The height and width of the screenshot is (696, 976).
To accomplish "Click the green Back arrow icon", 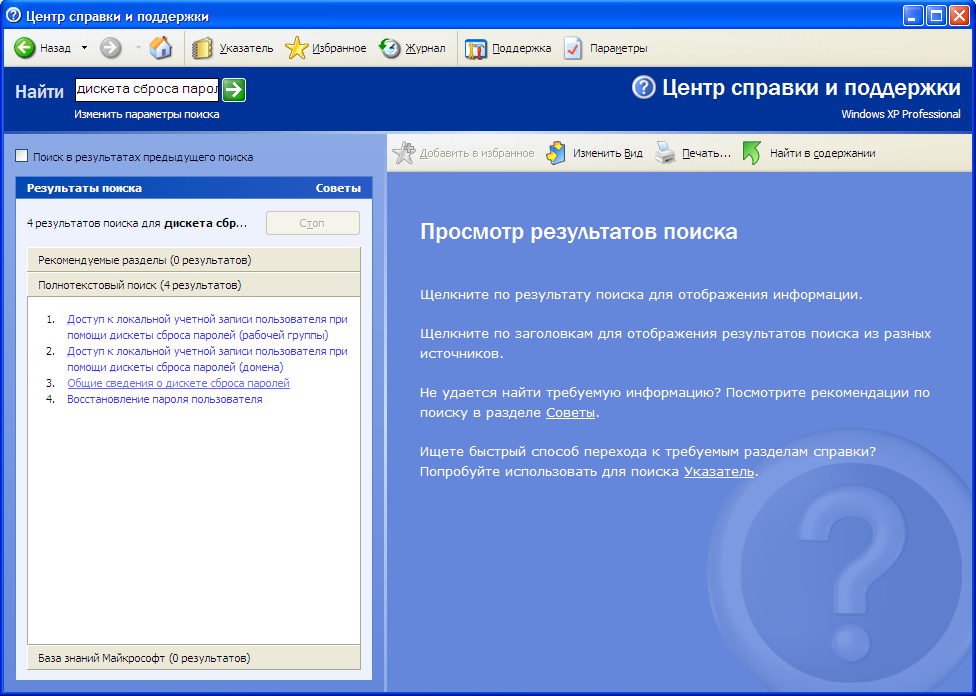I will tap(25, 48).
